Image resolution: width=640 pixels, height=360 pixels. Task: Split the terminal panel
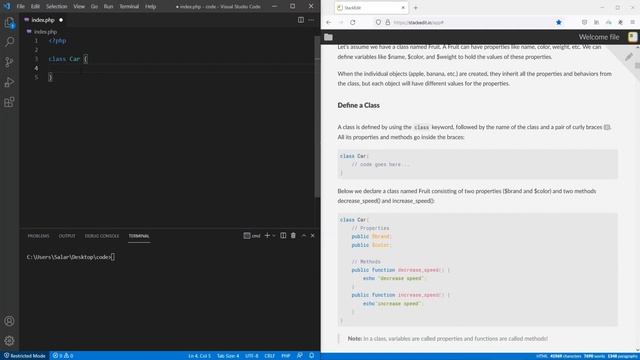pos(283,236)
